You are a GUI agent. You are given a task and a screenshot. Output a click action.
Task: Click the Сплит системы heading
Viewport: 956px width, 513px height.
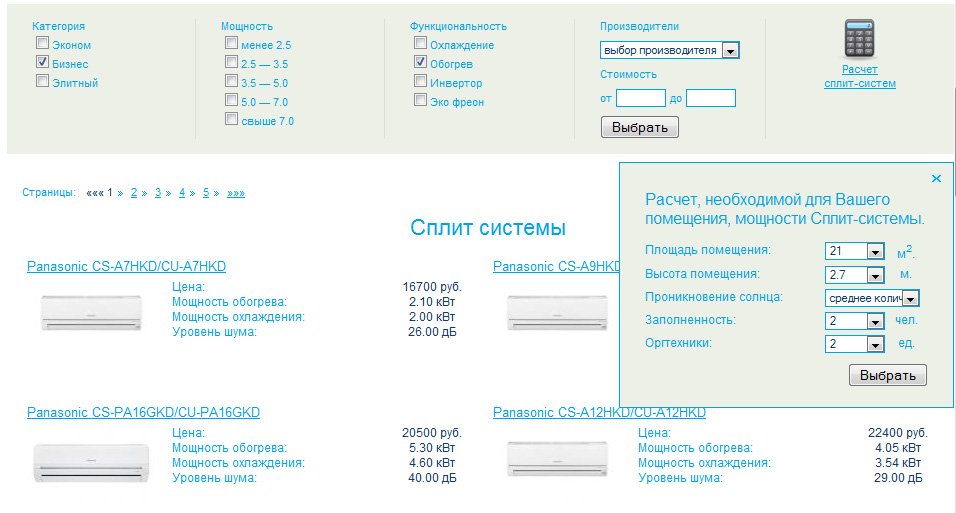tap(488, 228)
